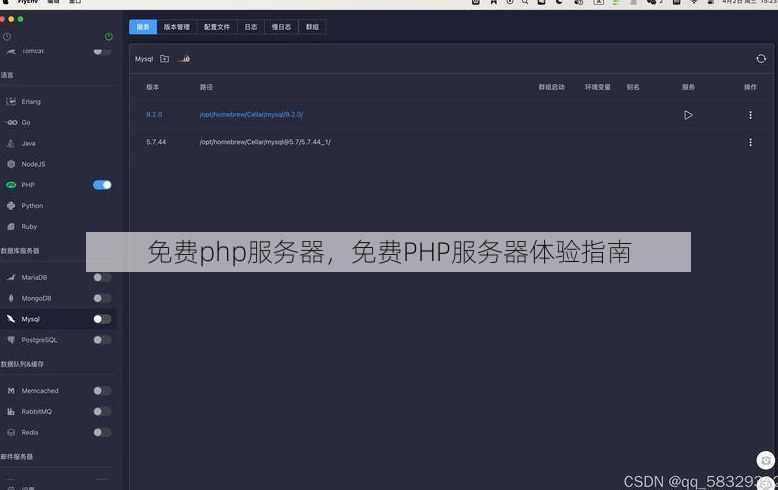Open the Erlang module in sidebar

pos(31,101)
